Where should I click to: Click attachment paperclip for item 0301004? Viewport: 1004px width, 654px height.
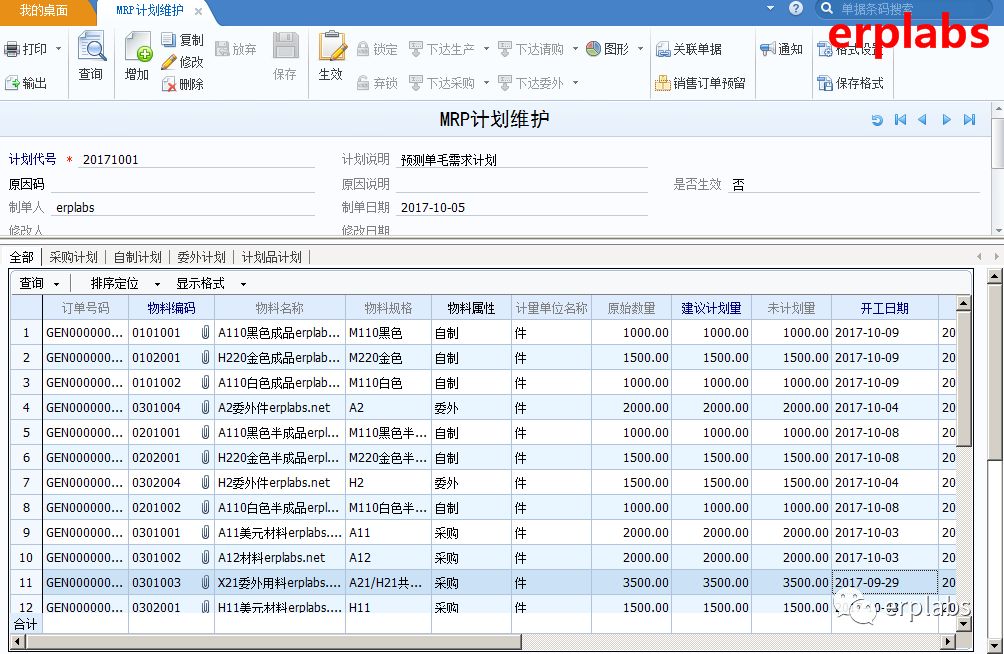click(206, 407)
